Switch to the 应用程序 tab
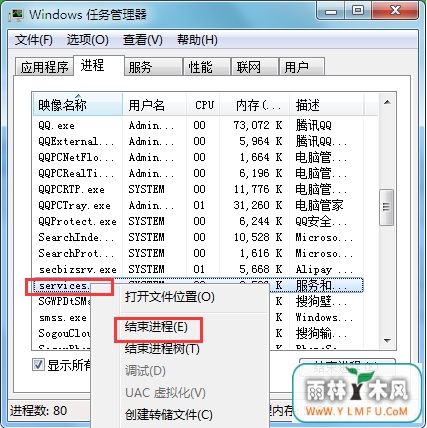 pos(44,67)
